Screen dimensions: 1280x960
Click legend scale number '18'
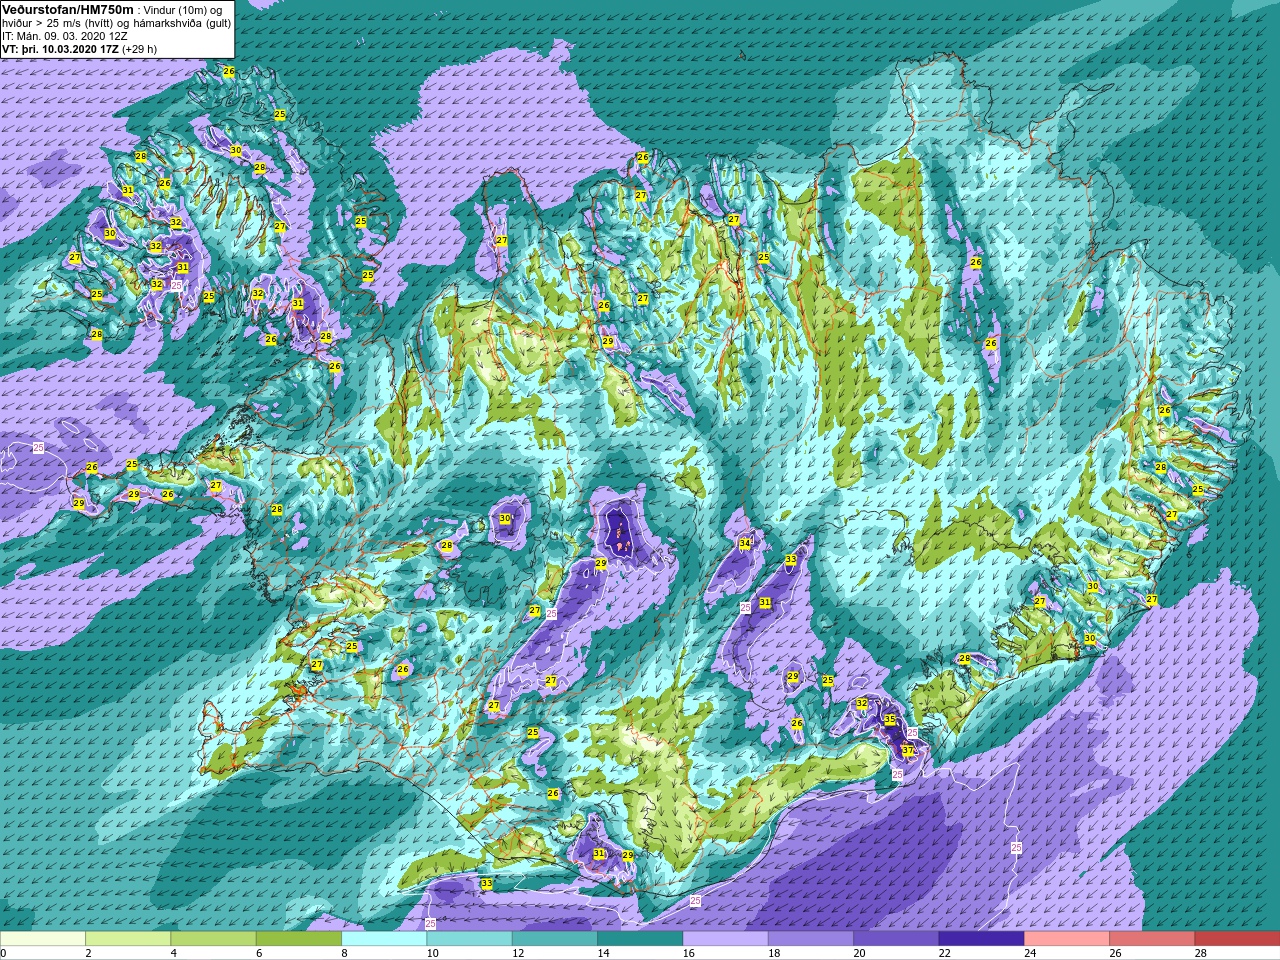click(x=773, y=953)
